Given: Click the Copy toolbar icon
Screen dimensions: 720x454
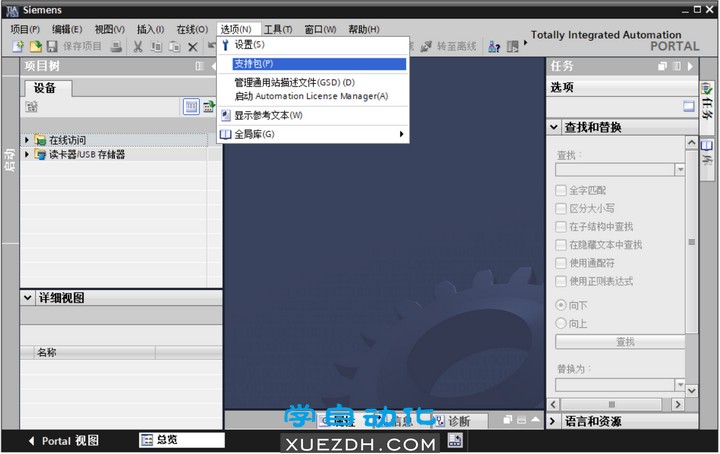Looking at the screenshot, I should [x=157, y=46].
